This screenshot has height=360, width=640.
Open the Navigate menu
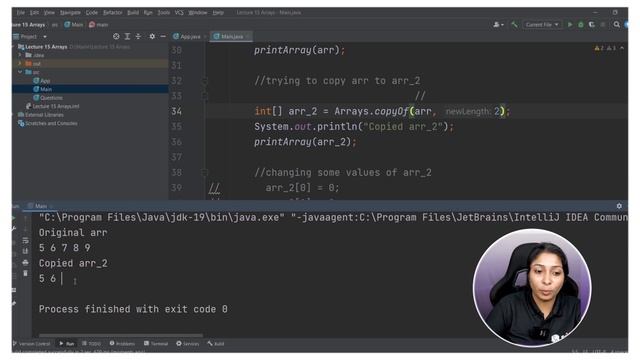(70, 13)
